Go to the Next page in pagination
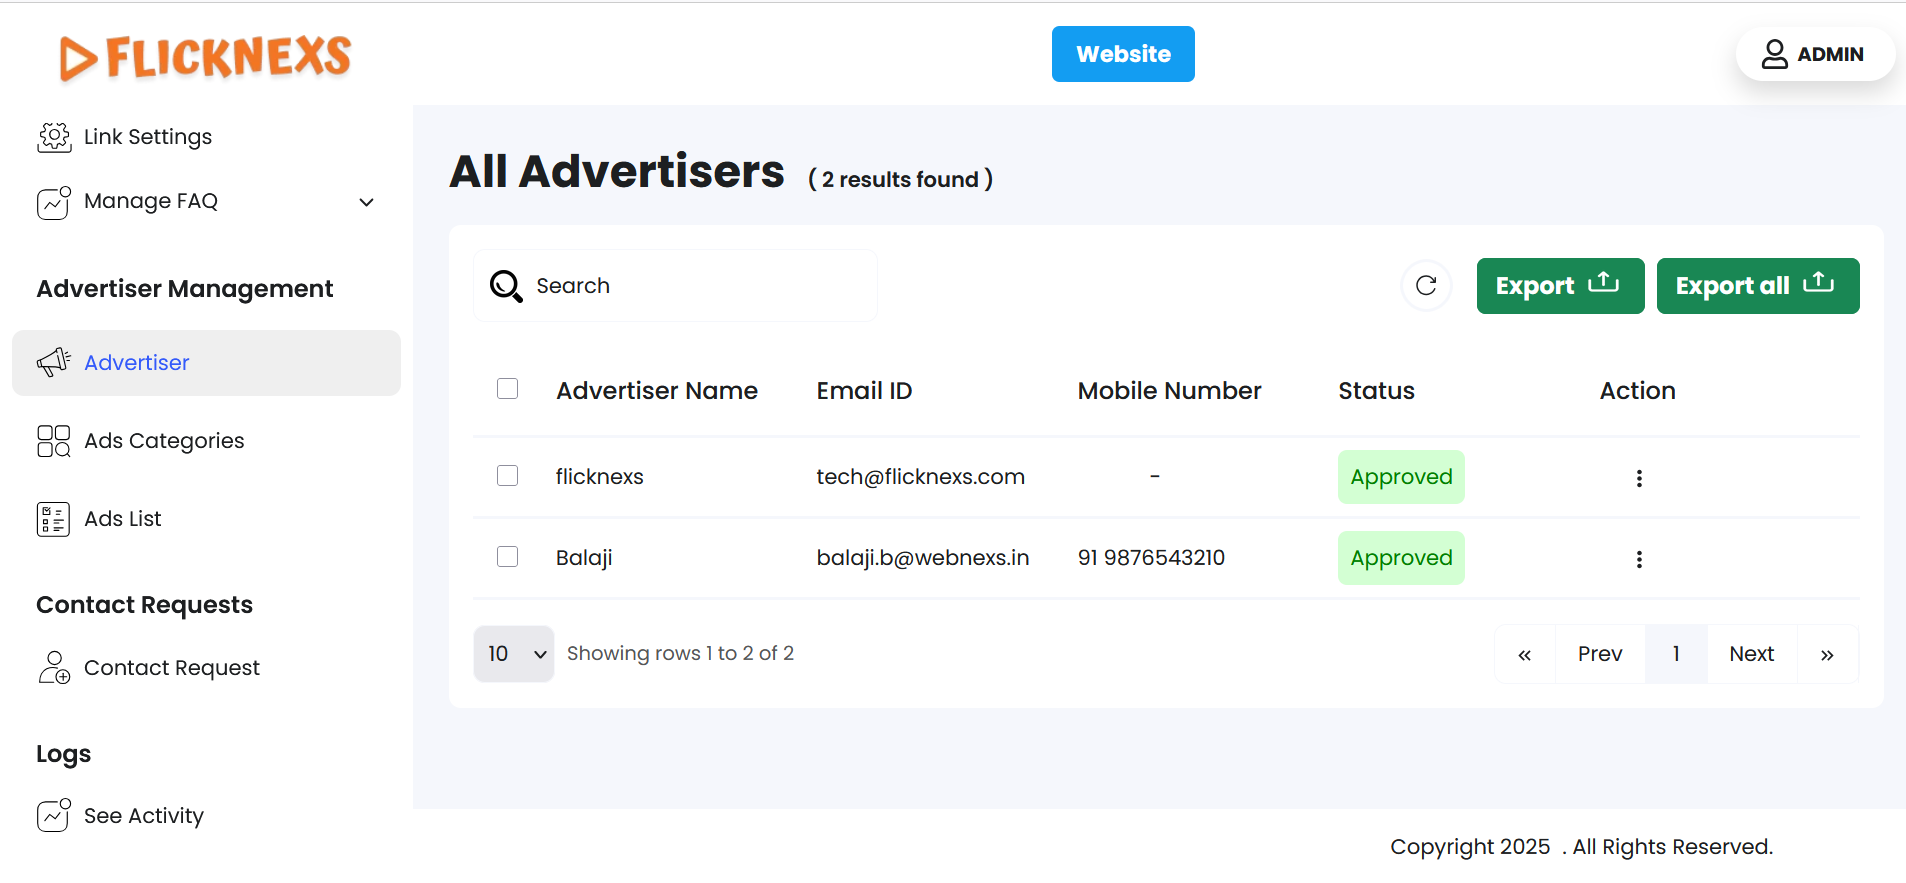 click(1751, 654)
